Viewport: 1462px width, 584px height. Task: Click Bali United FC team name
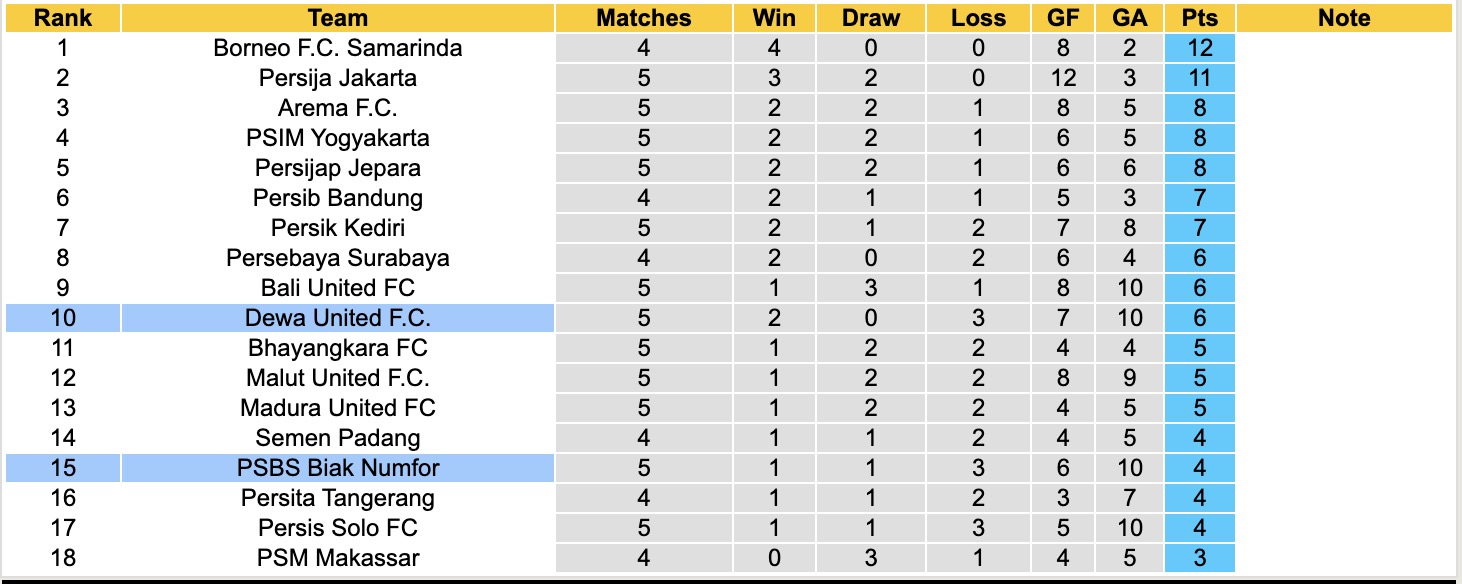(338, 288)
